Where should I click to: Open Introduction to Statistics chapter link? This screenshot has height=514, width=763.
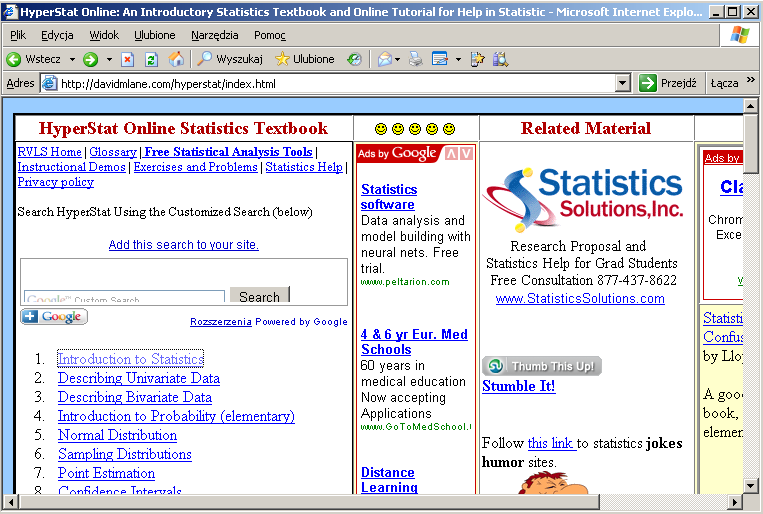[x=130, y=359]
